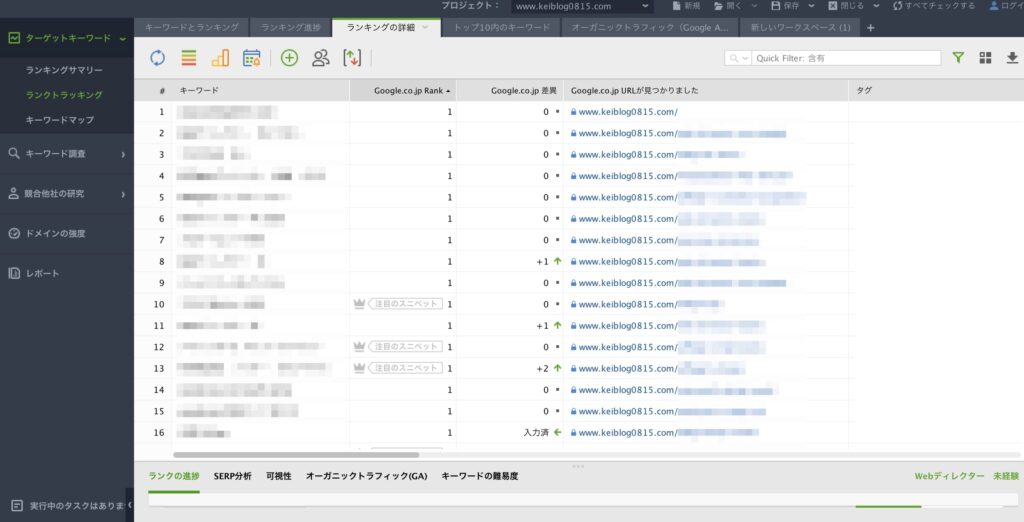Open the dropdown arrow next to 保存

812,6
